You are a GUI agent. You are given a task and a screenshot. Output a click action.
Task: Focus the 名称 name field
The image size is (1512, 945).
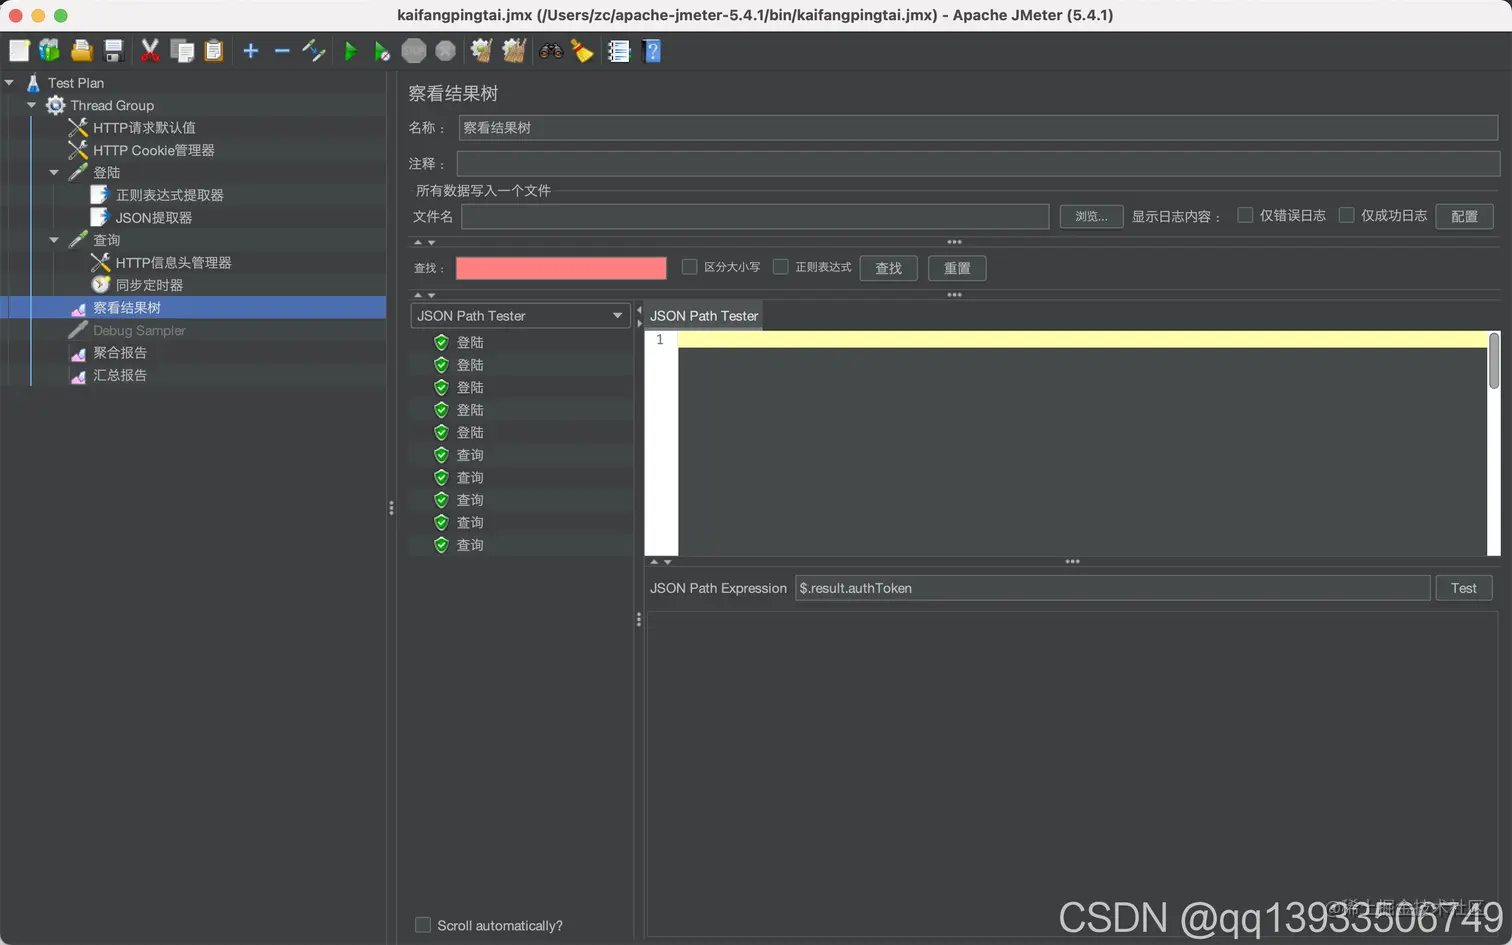pyautogui.click(x=978, y=128)
